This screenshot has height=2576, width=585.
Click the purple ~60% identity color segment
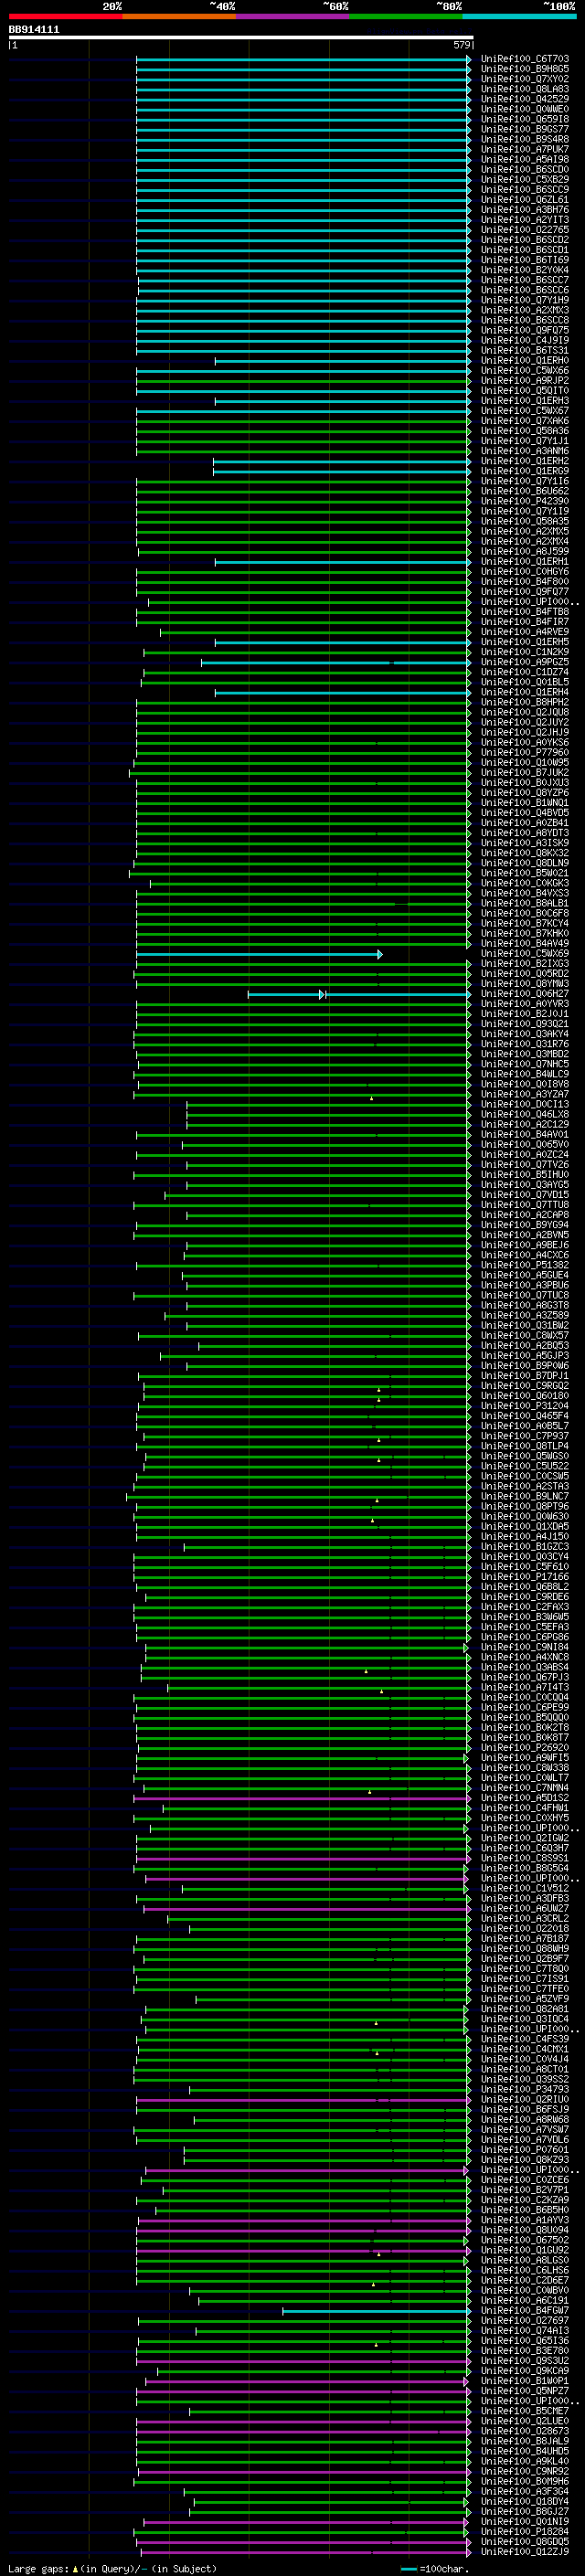click(293, 16)
